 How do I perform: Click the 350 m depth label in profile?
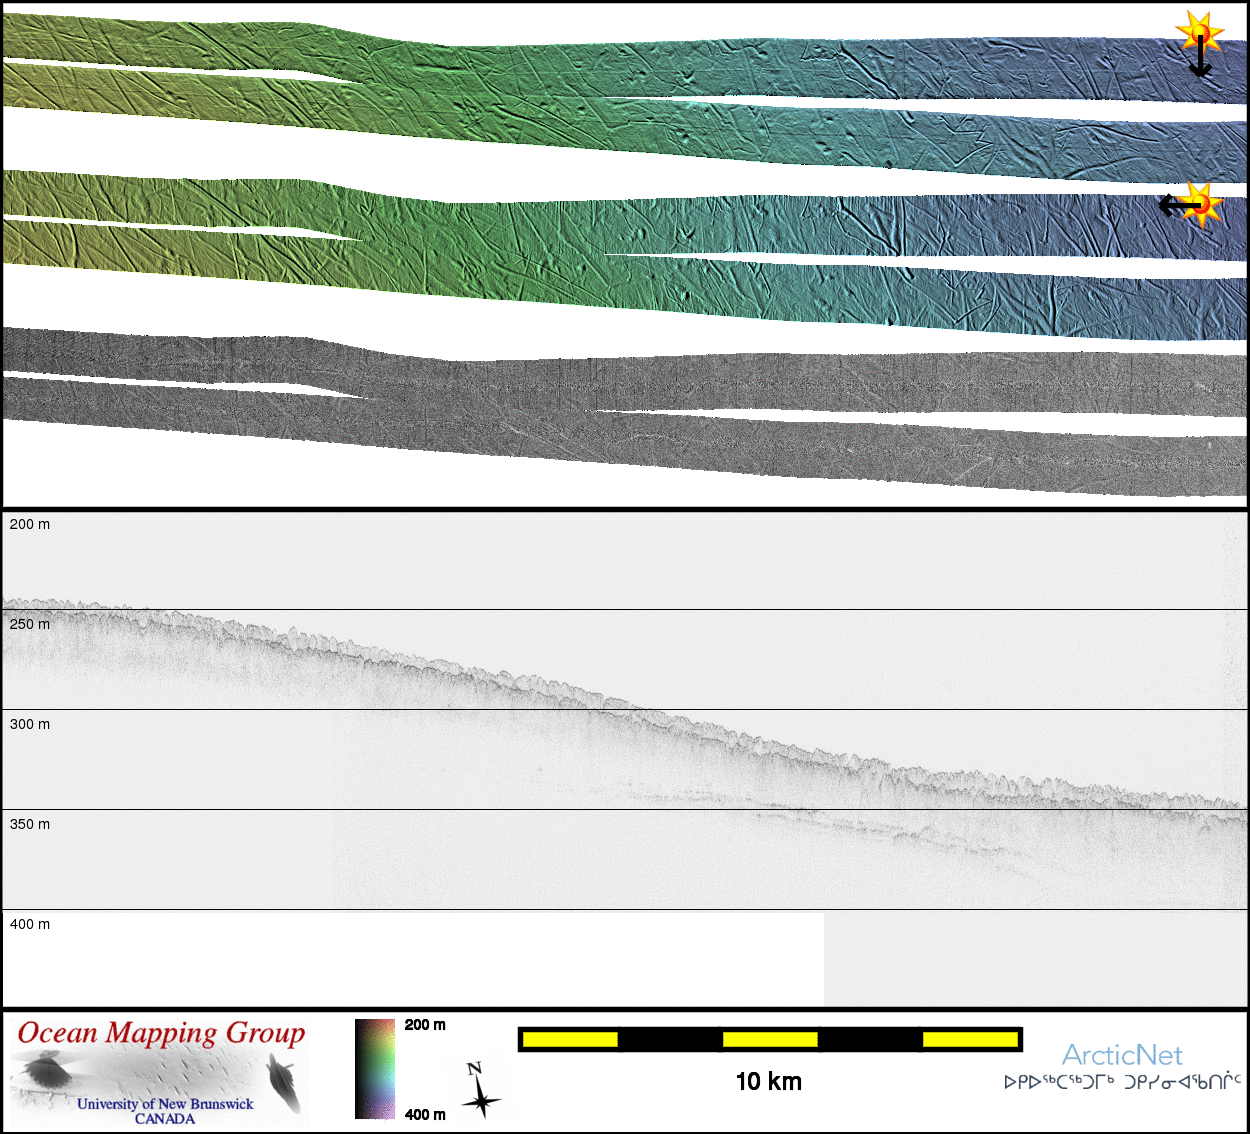[30, 824]
